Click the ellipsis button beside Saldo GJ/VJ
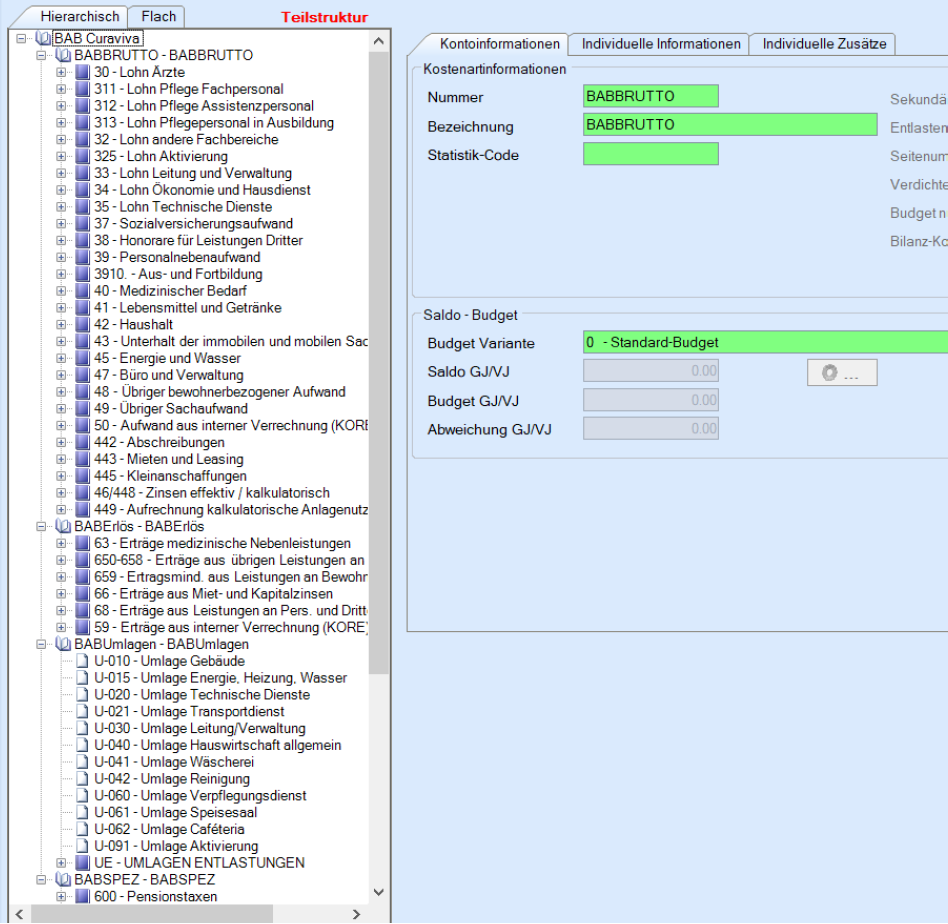The image size is (948, 924). 842,373
